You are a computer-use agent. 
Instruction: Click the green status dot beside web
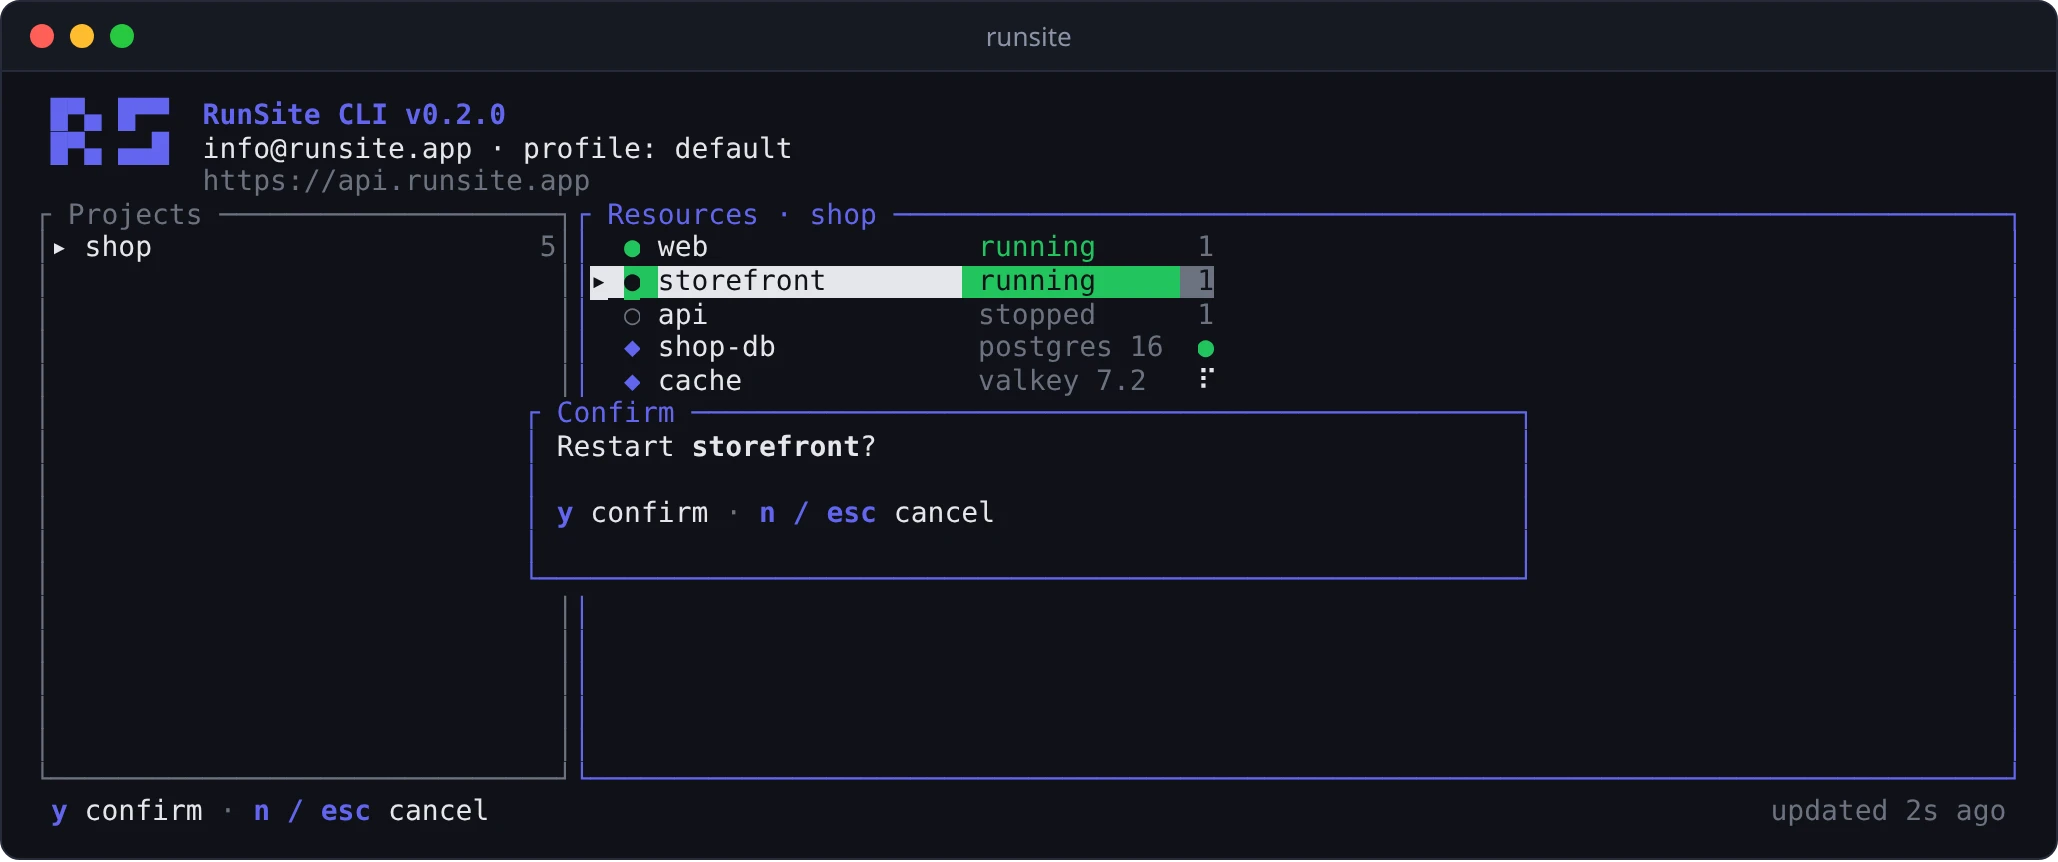(x=632, y=248)
